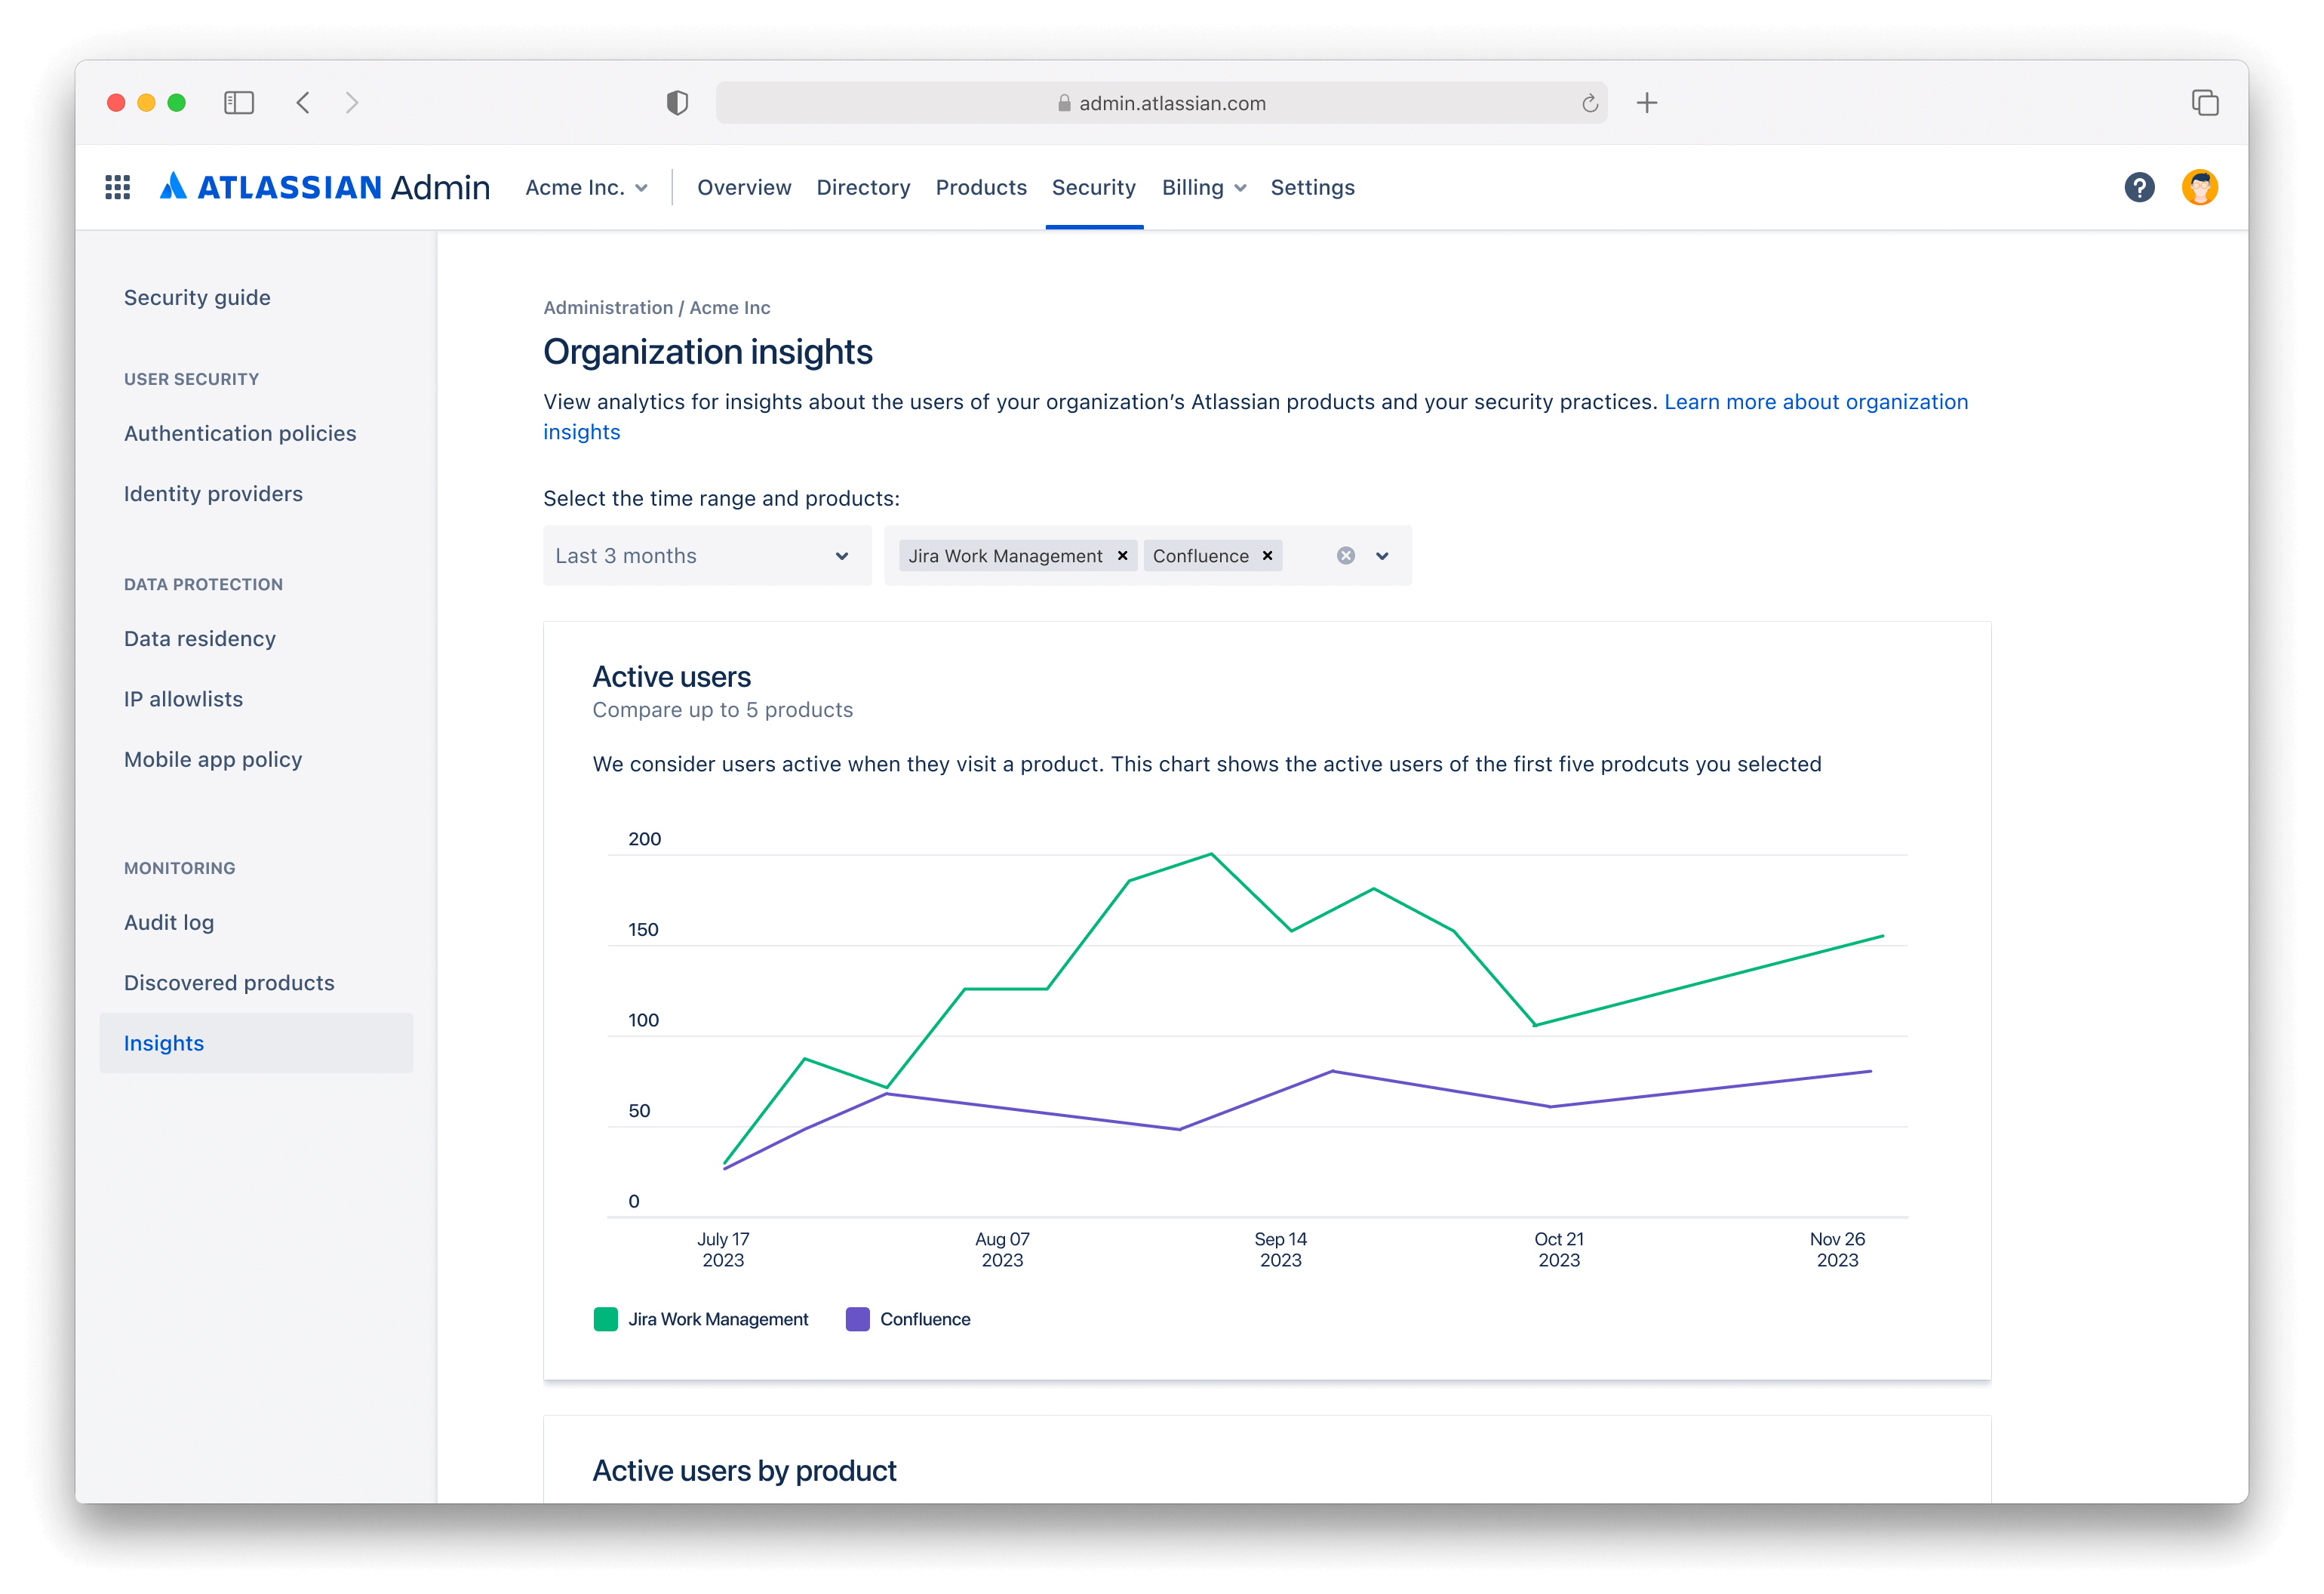Viewport: 2324px width, 1594px height.
Task: Expand the products selector chevron
Action: point(1382,556)
